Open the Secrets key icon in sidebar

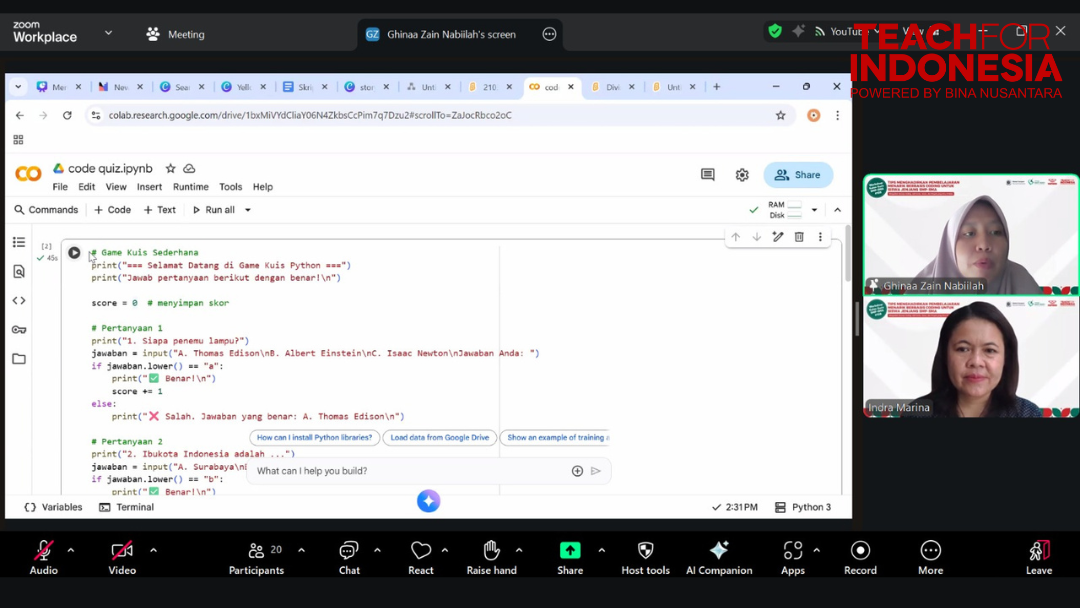[19, 330]
